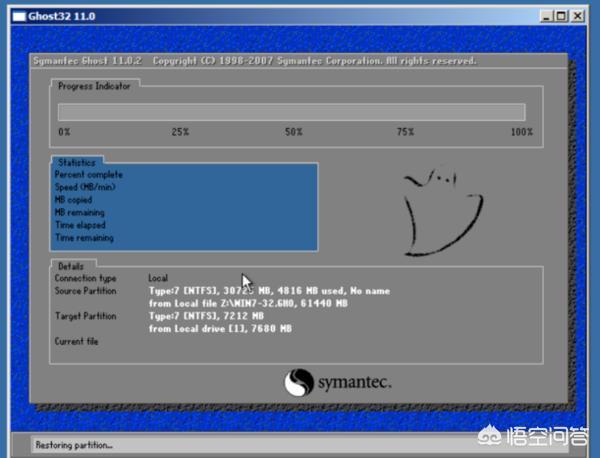The image size is (600, 458).
Task: Click the 'Time remaining' statistic row
Action: (85, 238)
